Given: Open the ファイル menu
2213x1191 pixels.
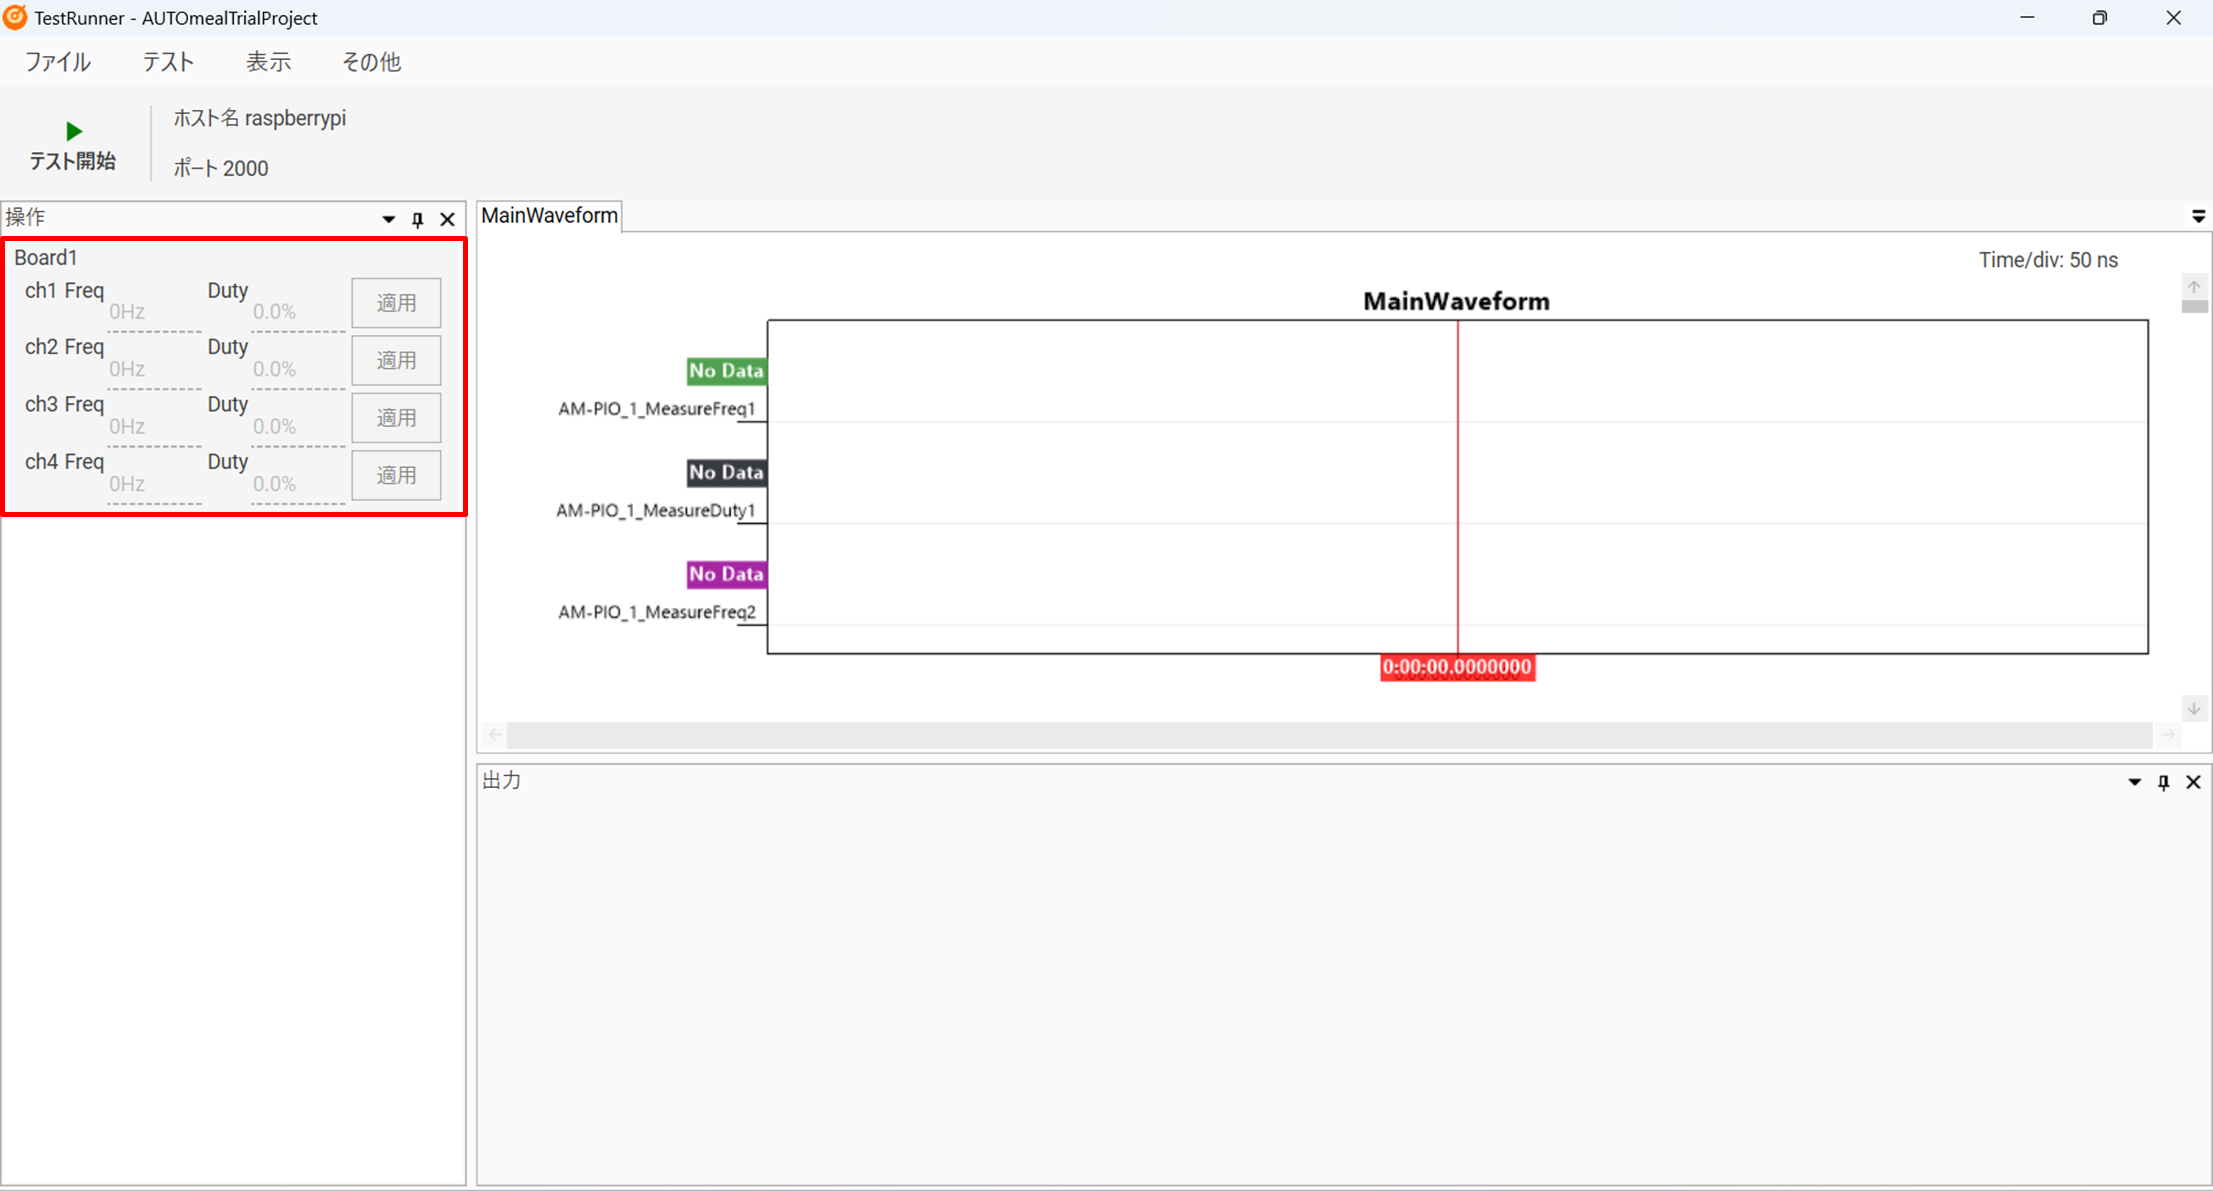Looking at the screenshot, I should click(57, 62).
